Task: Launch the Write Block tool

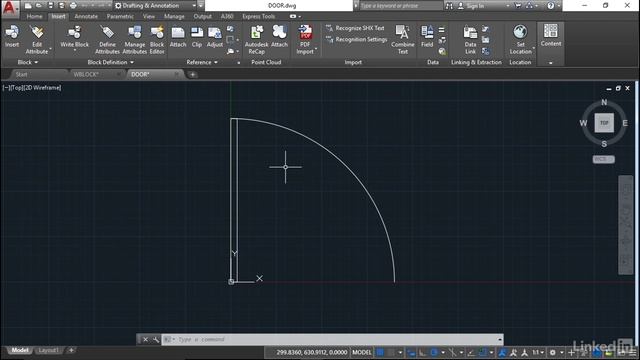Action: pos(74,37)
